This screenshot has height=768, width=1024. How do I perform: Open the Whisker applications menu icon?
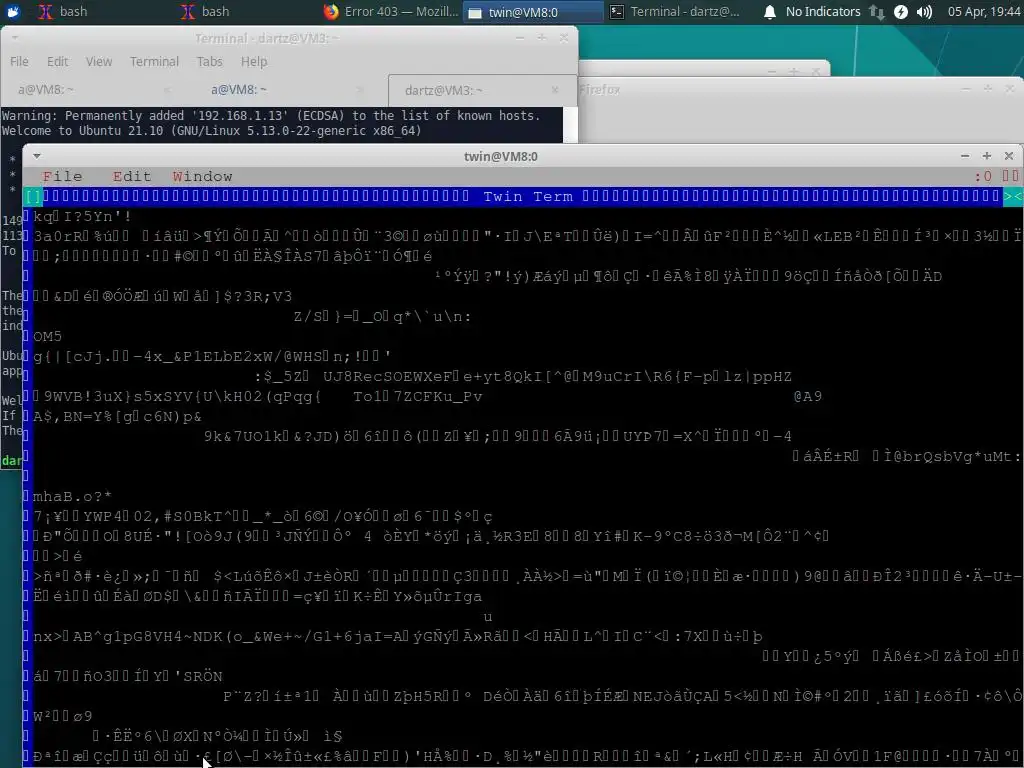(13, 12)
